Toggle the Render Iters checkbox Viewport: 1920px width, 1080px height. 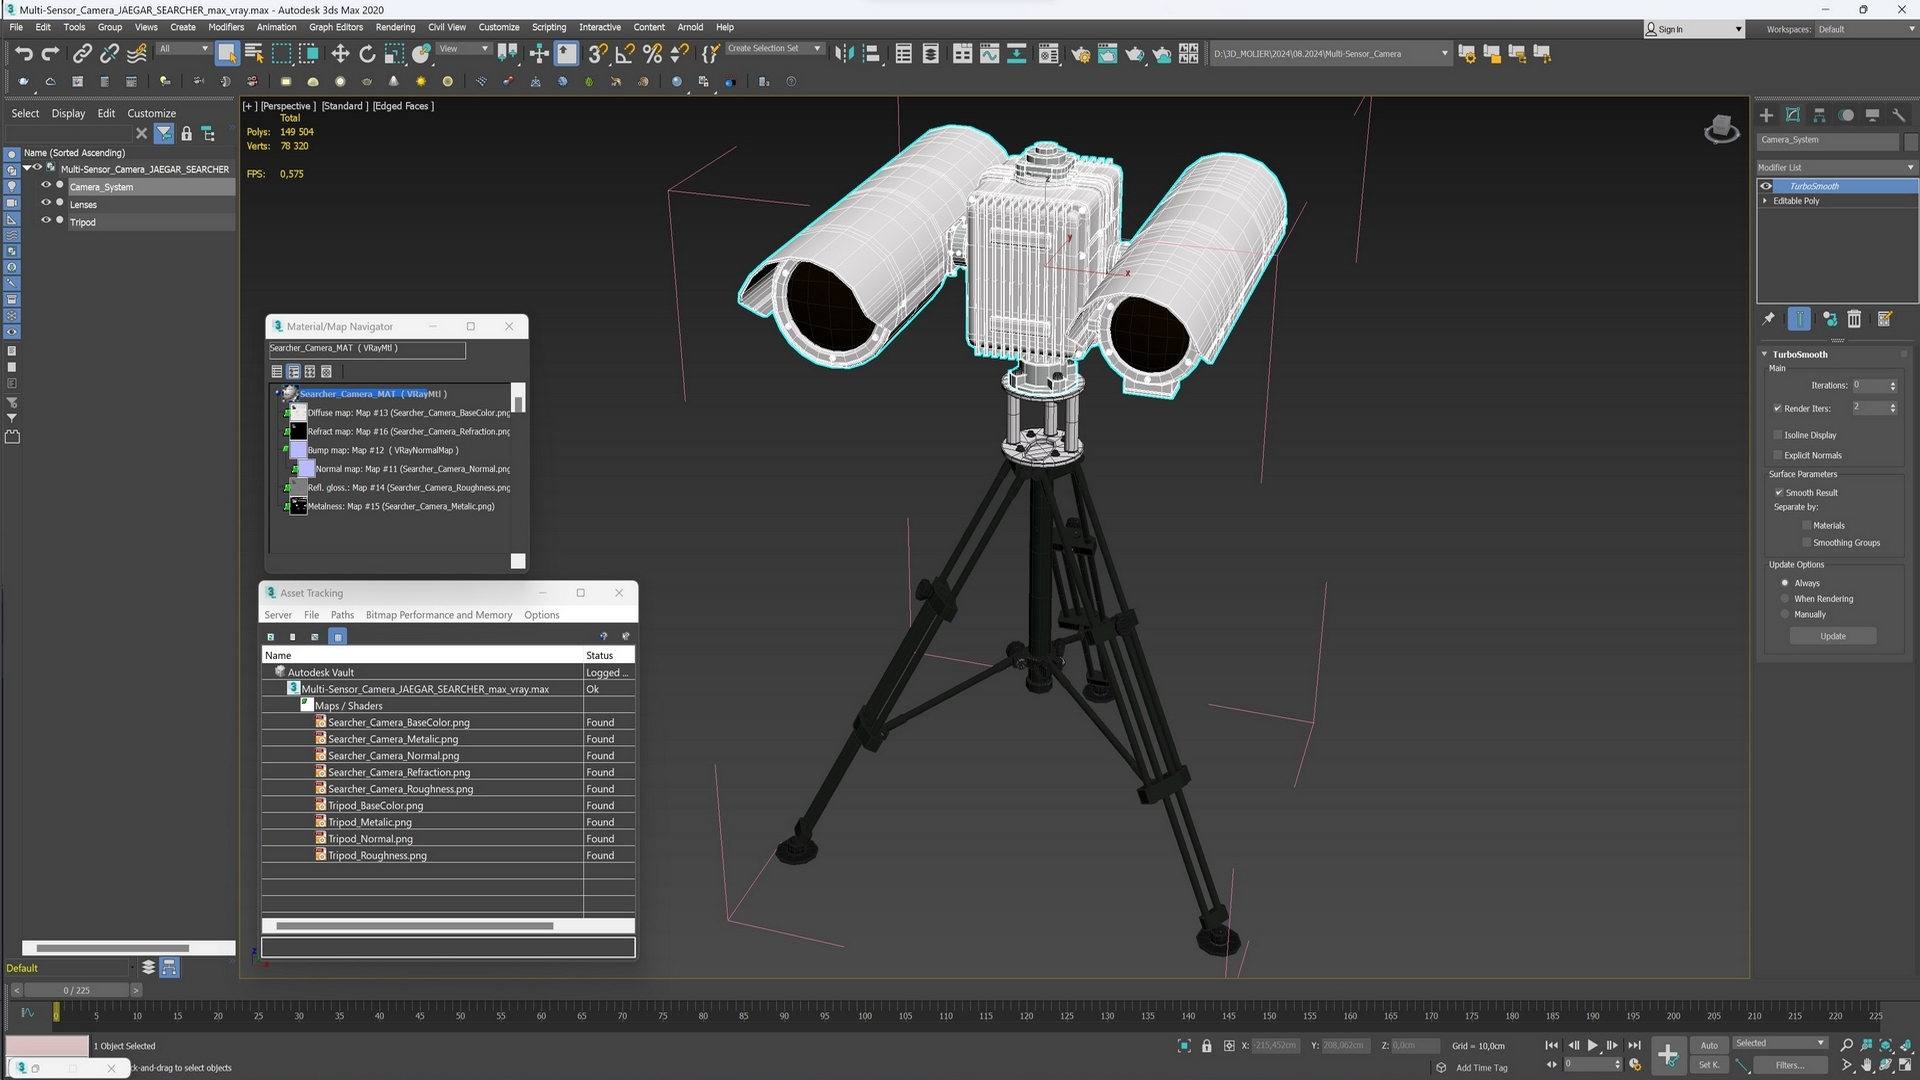coord(1778,408)
